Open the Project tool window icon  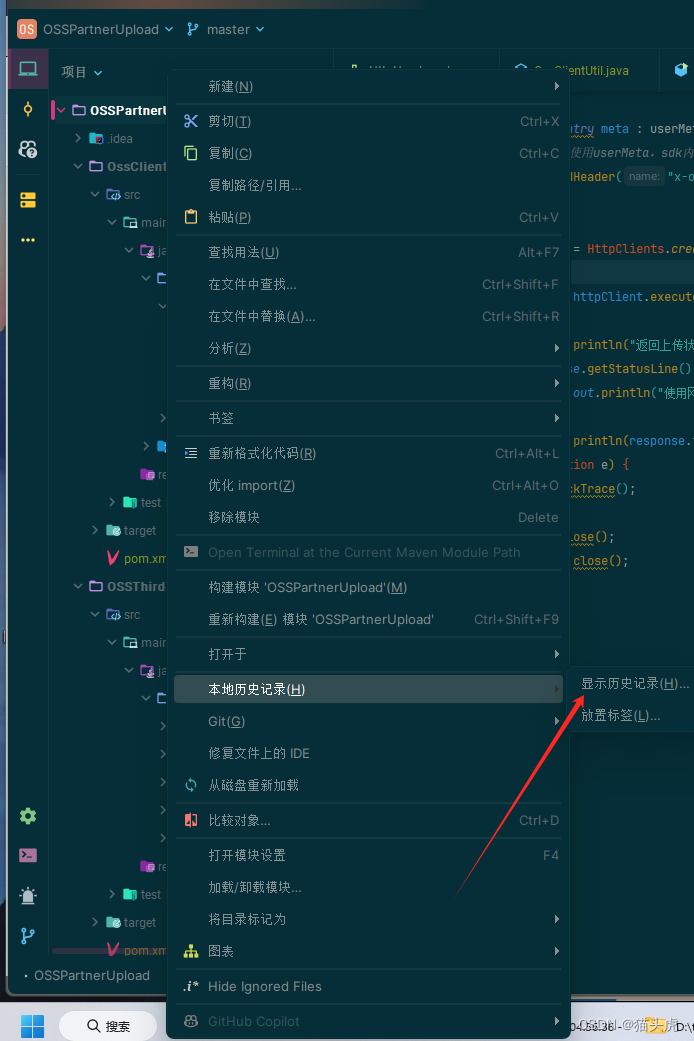28,69
